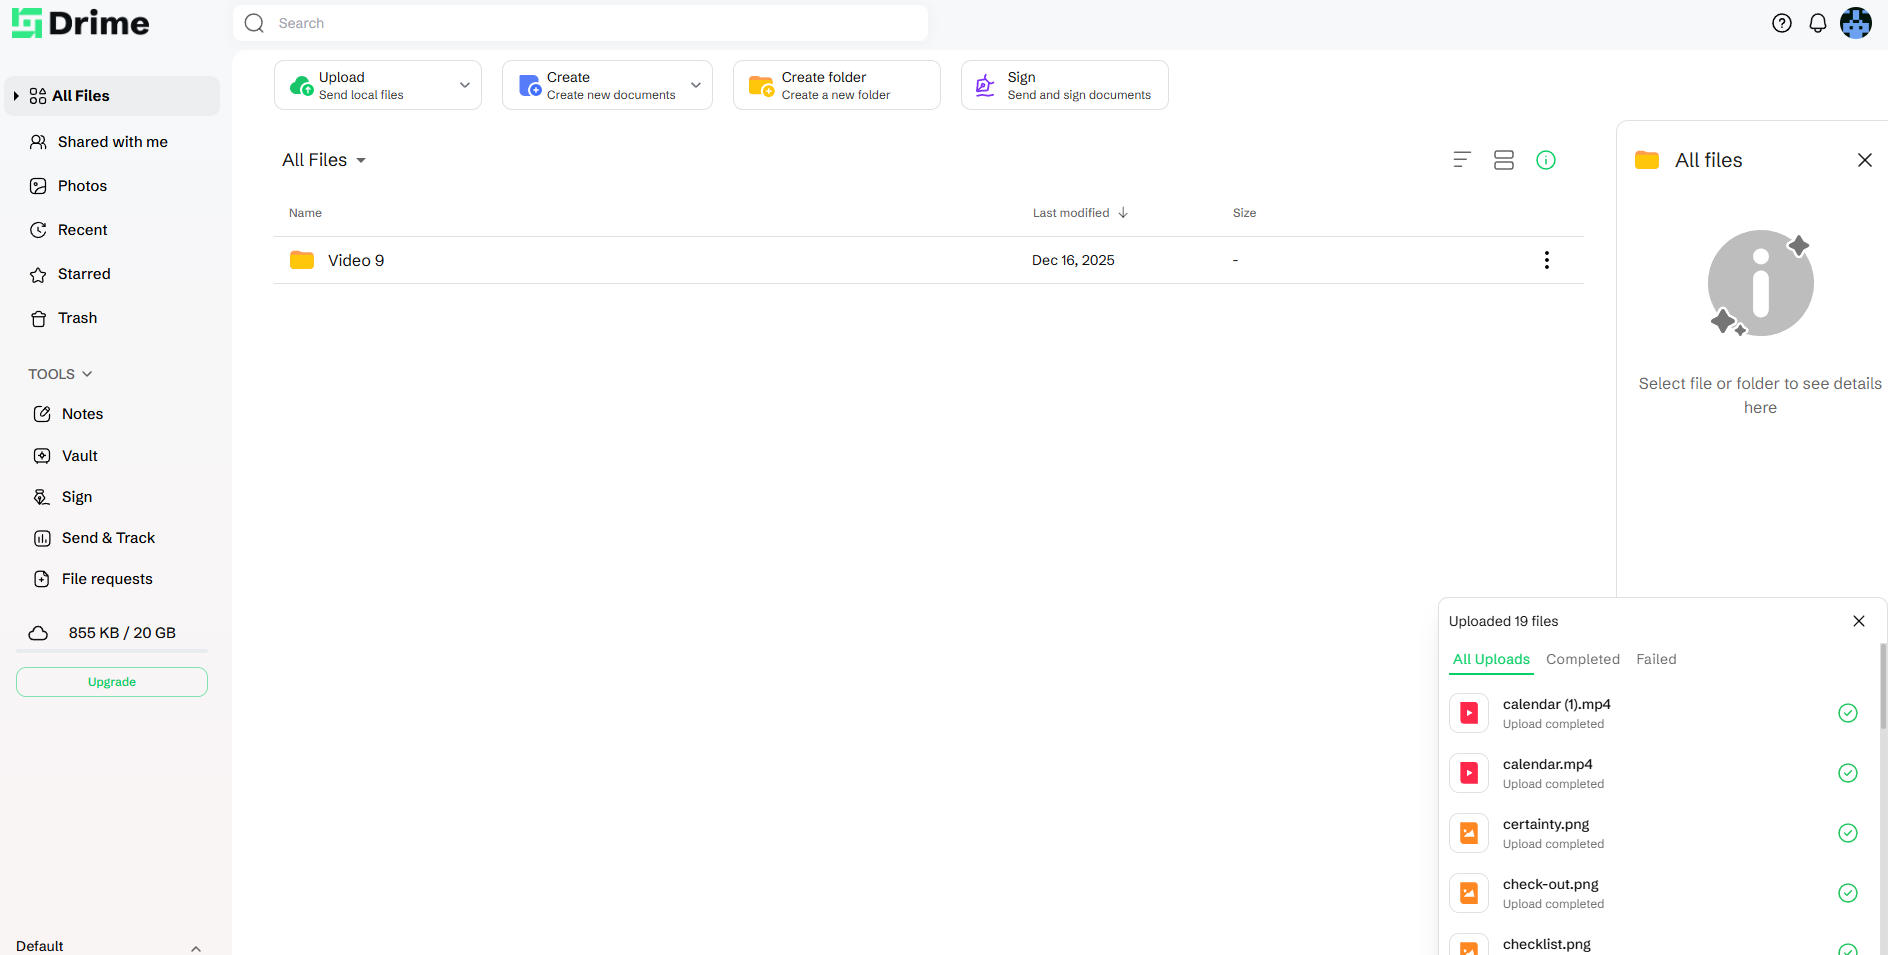Click the user profile avatar
This screenshot has width=1888, height=955.
[x=1855, y=23]
